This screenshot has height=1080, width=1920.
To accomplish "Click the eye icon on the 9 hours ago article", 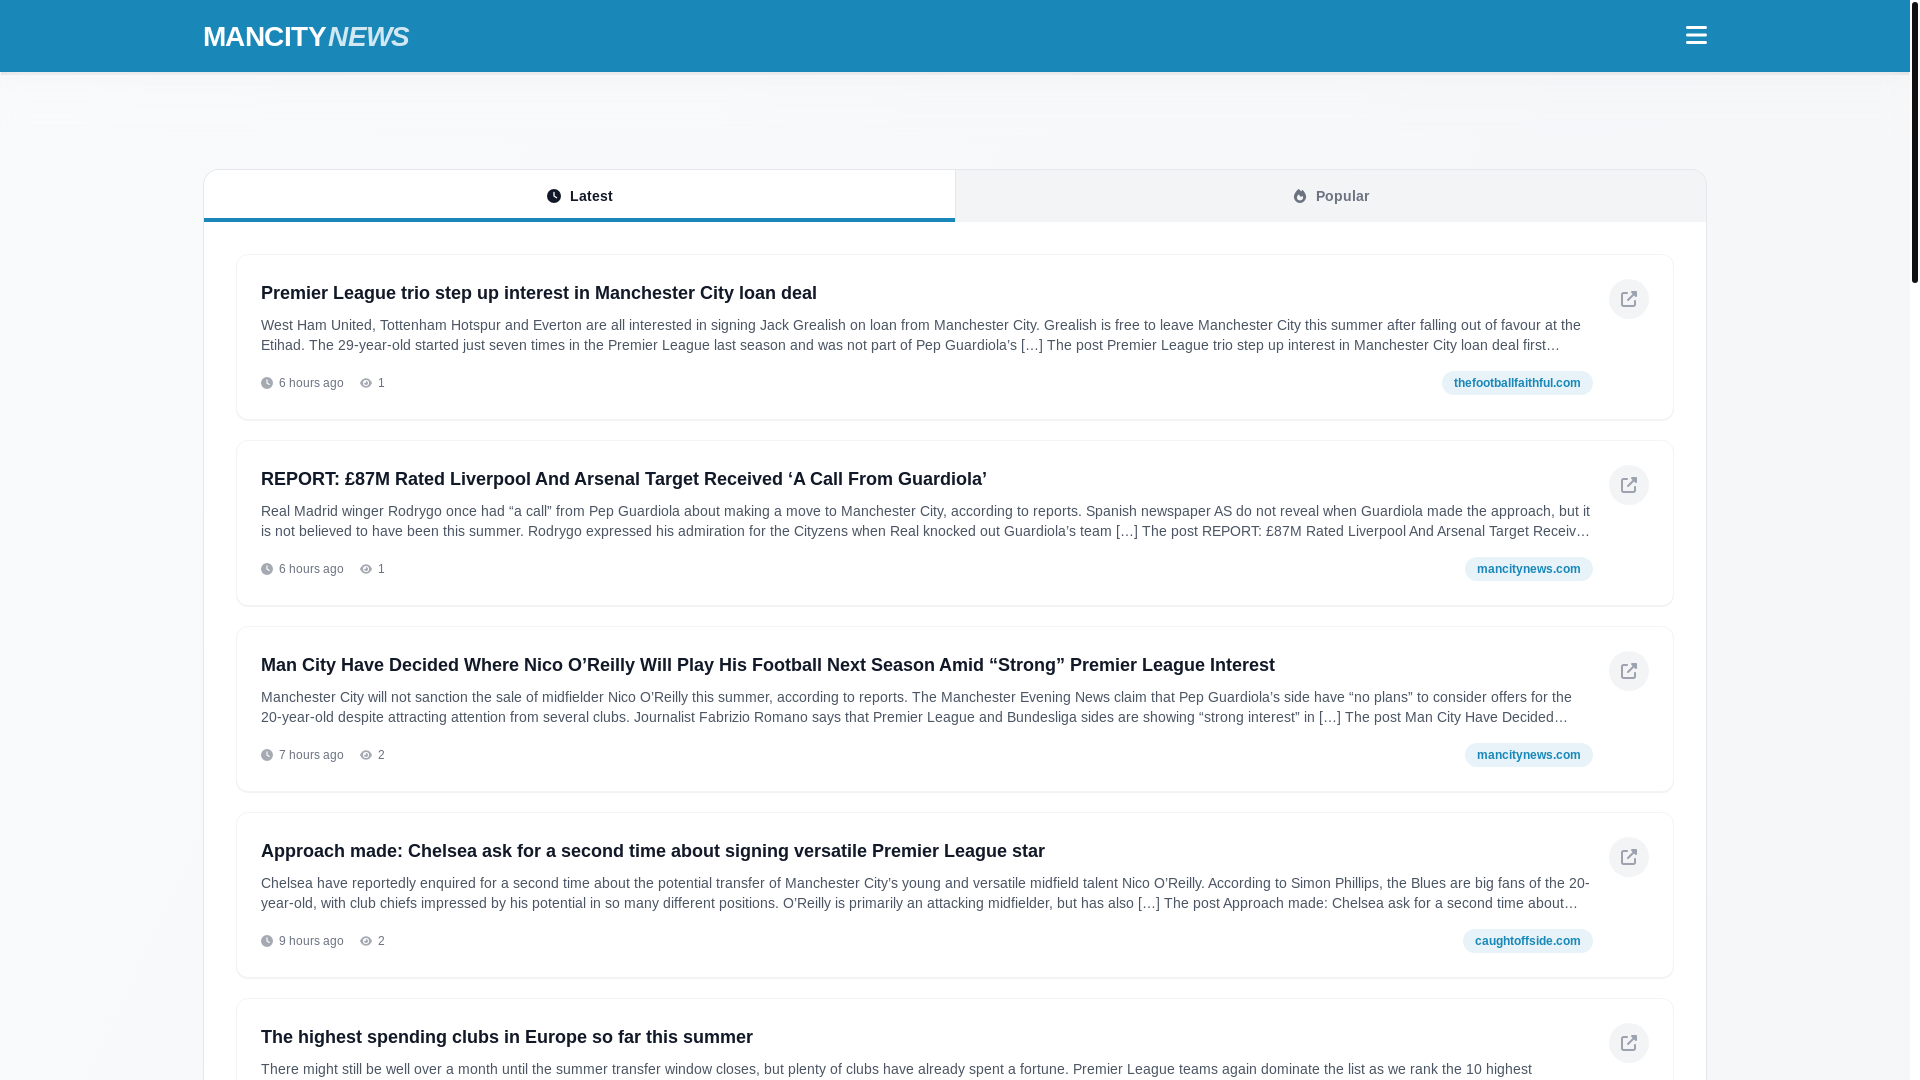I will 366,941.
